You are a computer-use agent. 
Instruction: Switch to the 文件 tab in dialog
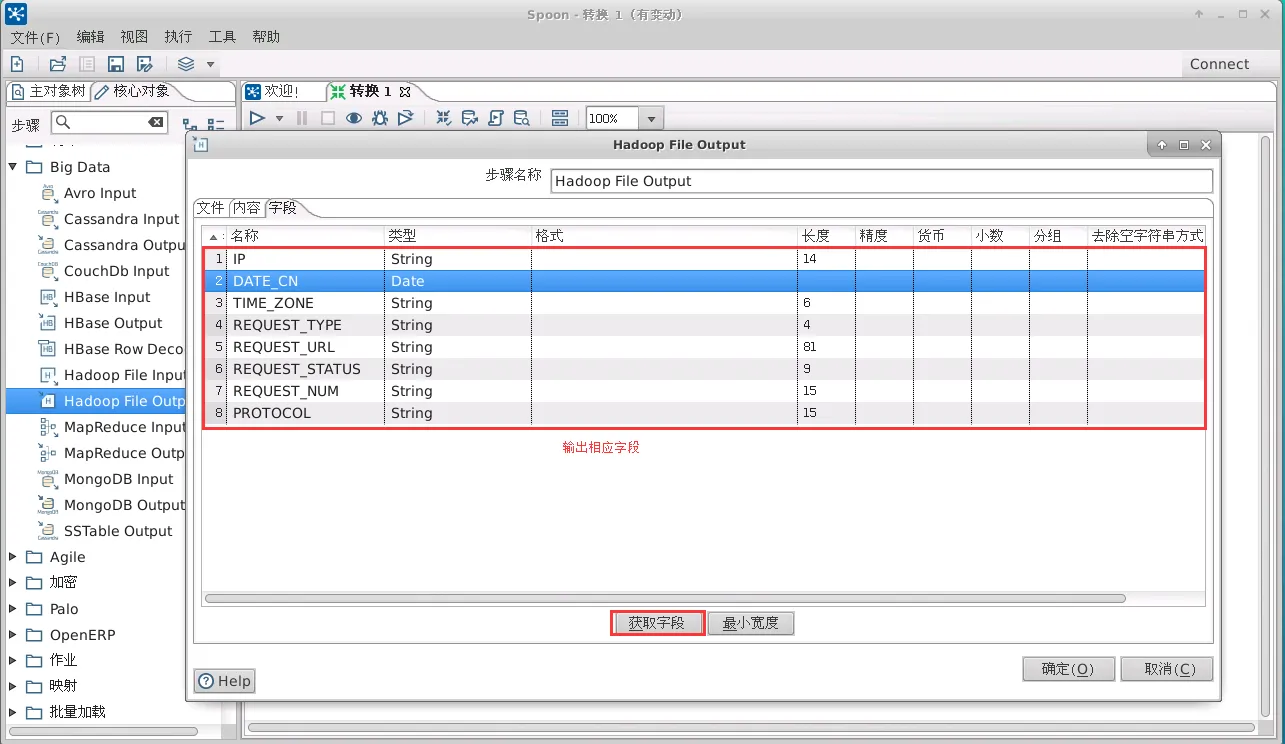click(210, 208)
